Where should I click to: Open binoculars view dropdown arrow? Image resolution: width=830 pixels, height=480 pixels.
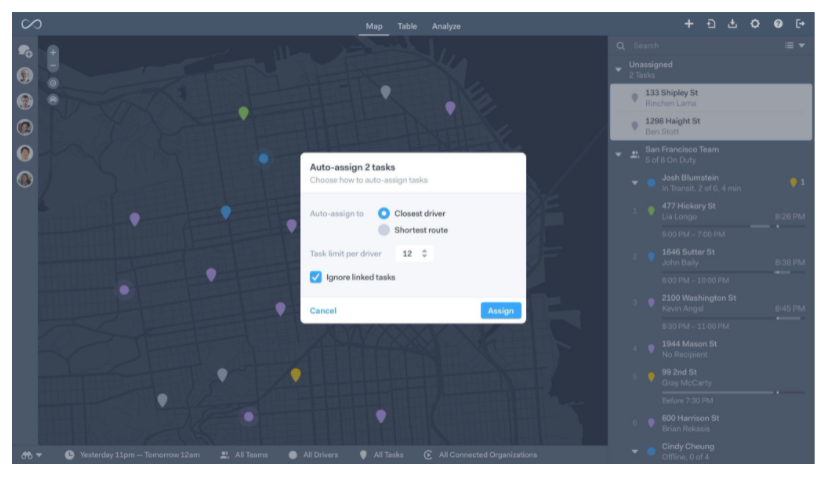(x=39, y=455)
